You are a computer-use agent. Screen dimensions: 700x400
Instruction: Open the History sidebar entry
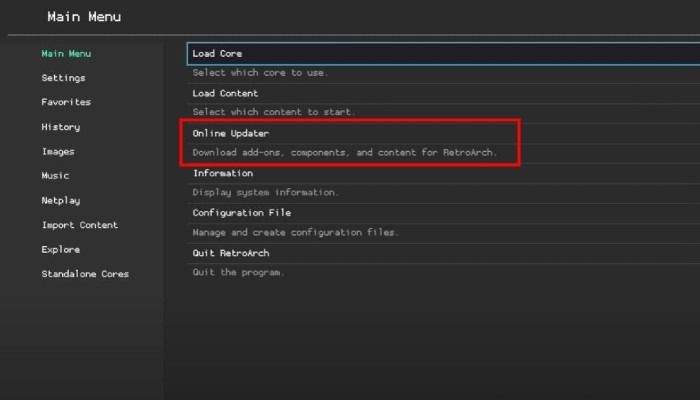[x=60, y=127]
